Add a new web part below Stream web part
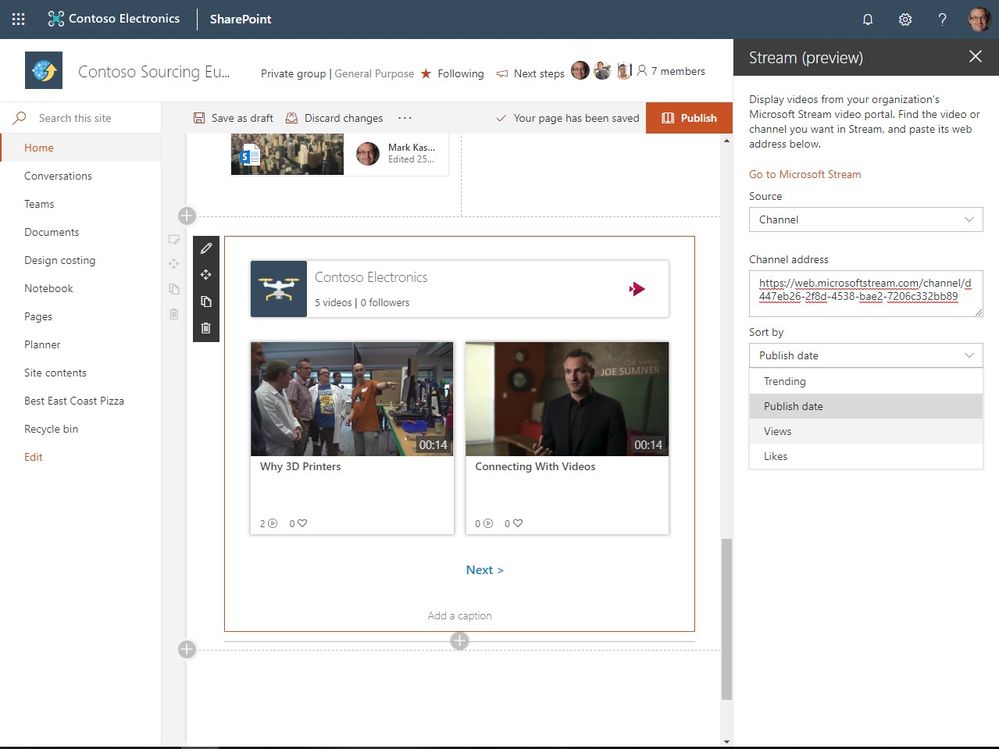Image resolution: width=999 pixels, height=749 pixels. click(459, 641)
